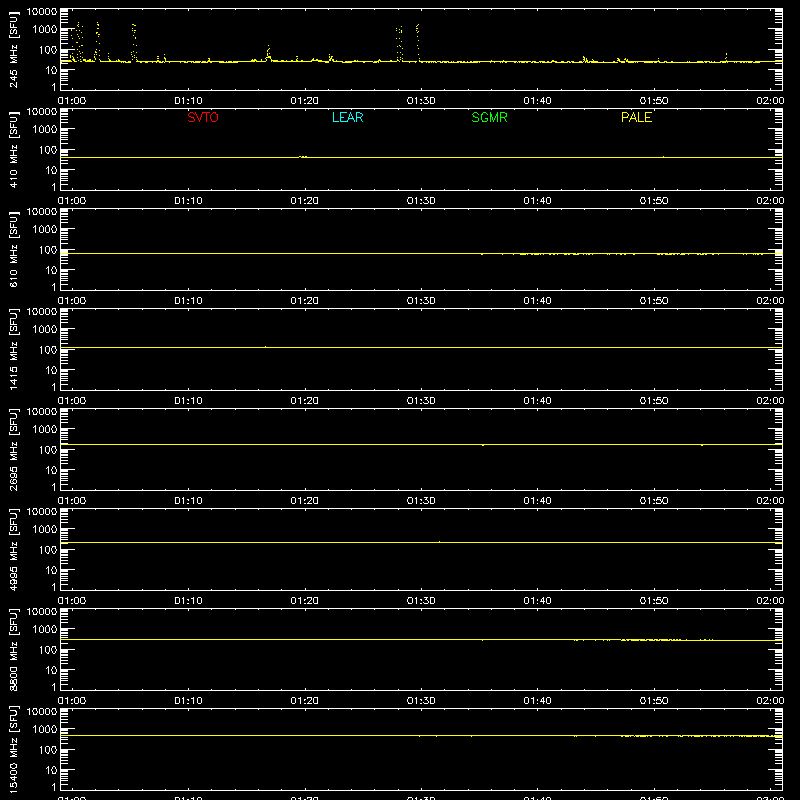Click the 01:30 tick label under the 1415 MHz plot
The height and width of the screenshot is (800, 800).
click(x=421, y=401)
